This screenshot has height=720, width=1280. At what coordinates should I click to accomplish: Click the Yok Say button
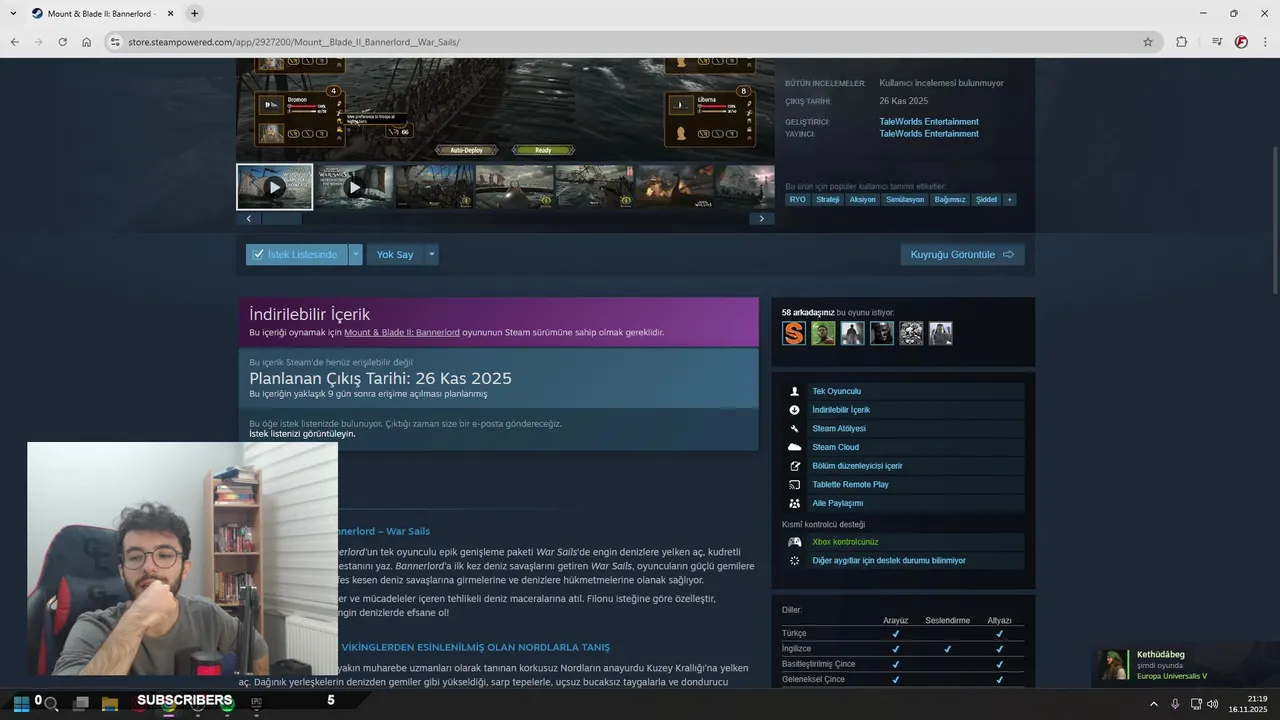coord(395,254)
